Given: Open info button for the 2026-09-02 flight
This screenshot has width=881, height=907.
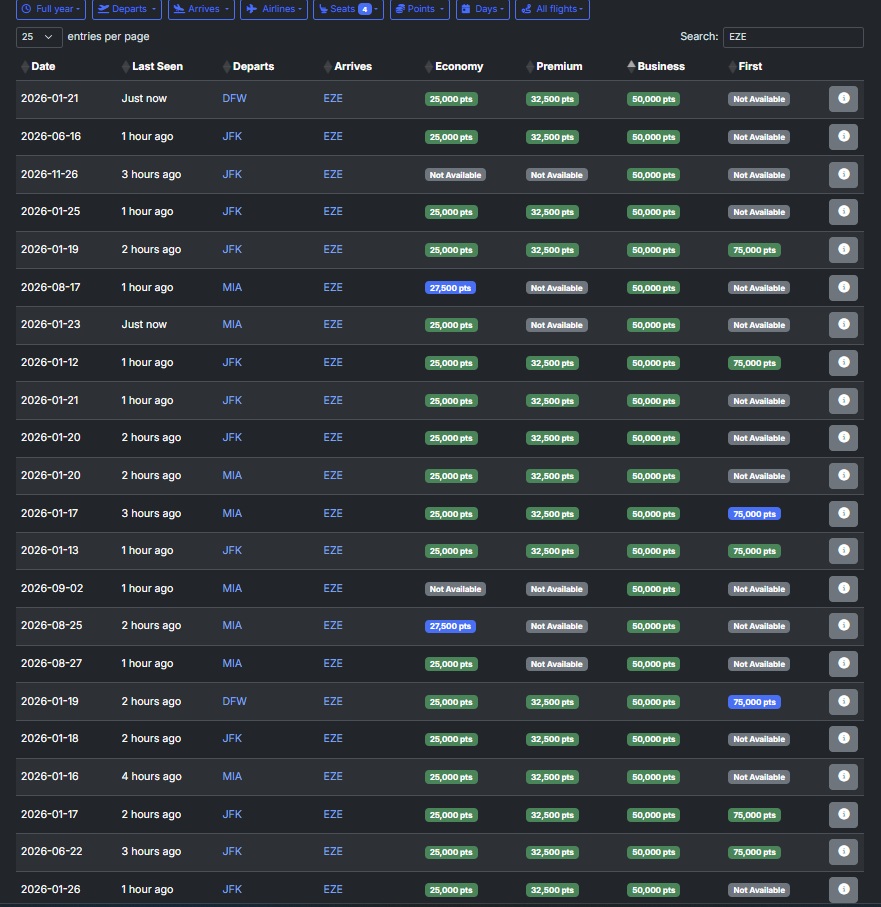Looking at the screenshot, I should 843,588.
